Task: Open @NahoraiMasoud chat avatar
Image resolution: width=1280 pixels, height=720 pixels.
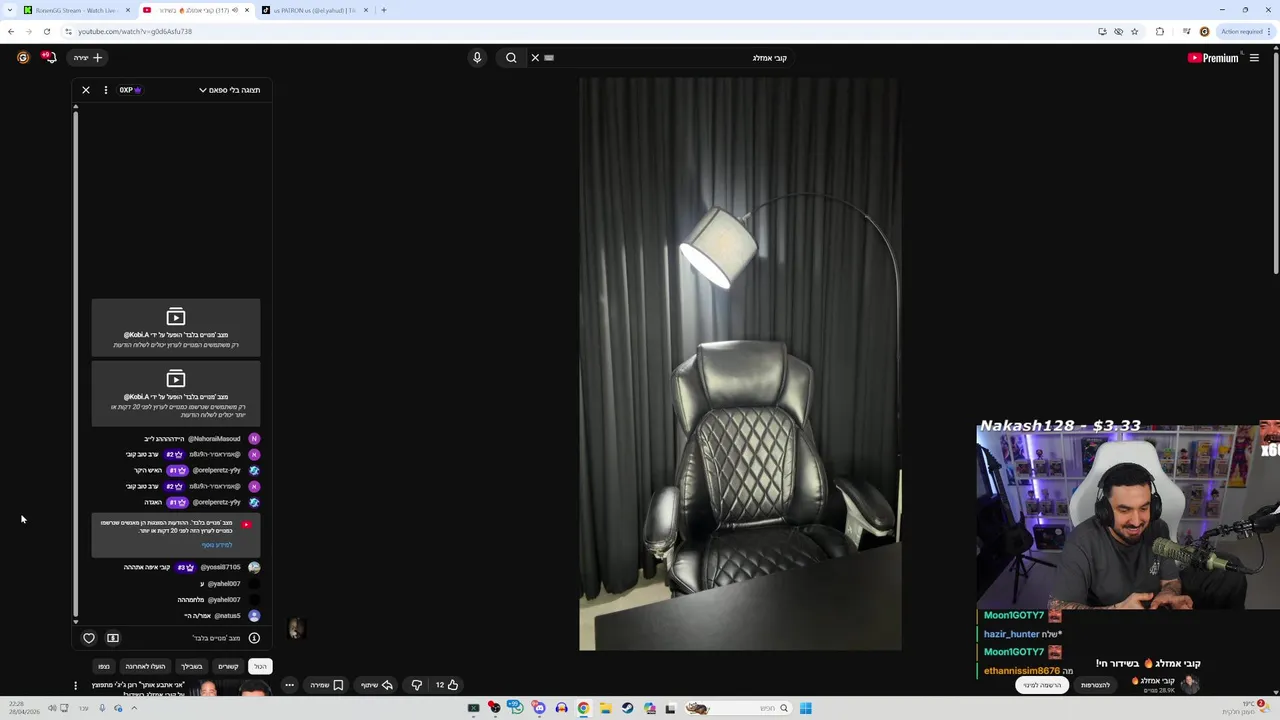Action: [x=254, y=439]
